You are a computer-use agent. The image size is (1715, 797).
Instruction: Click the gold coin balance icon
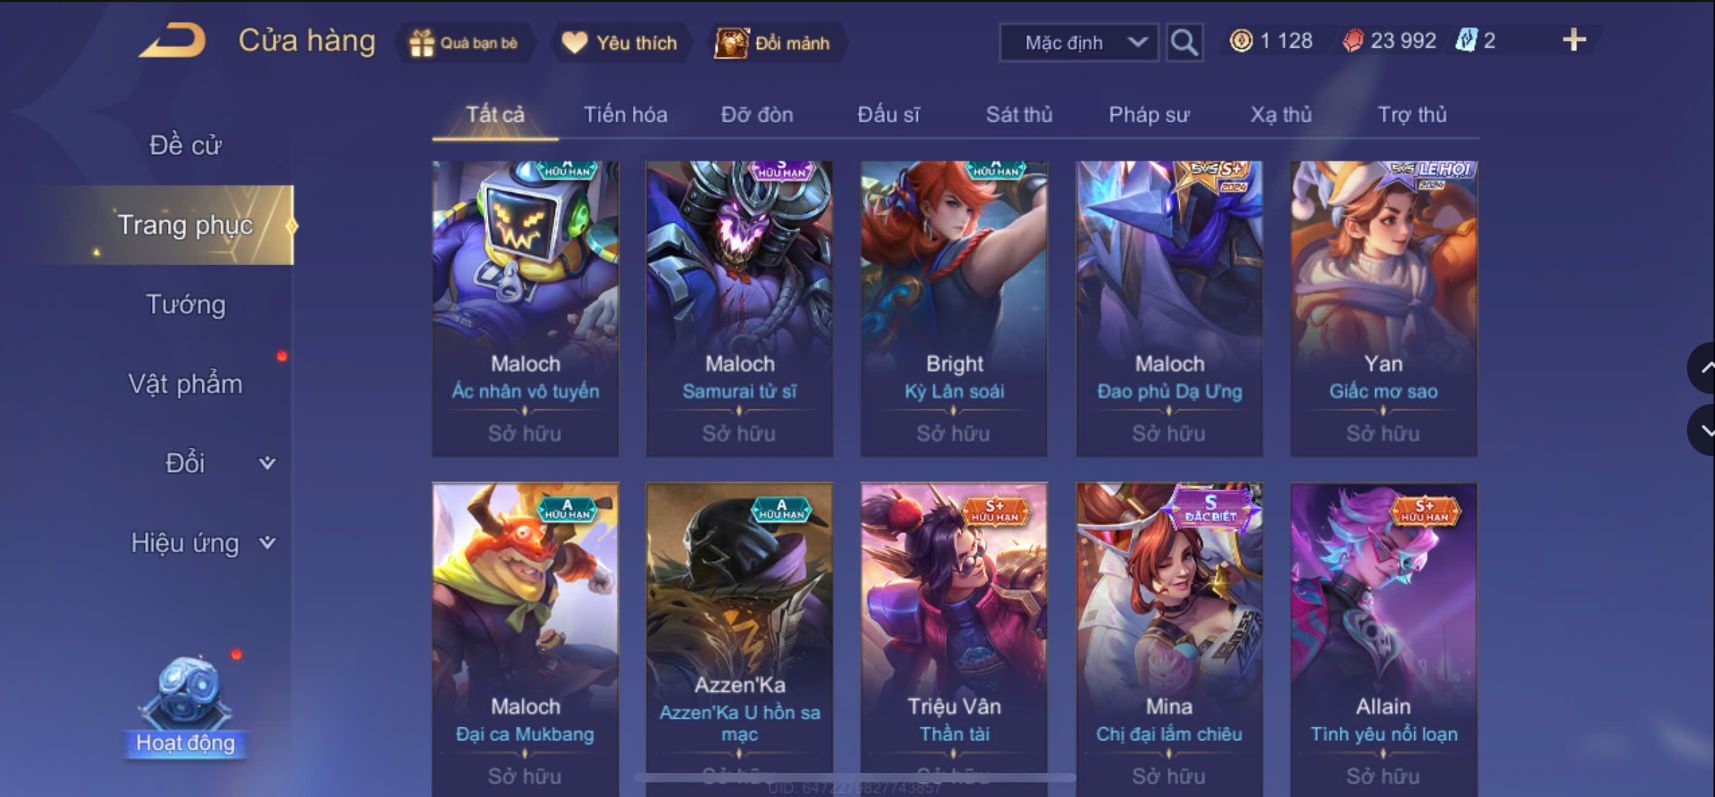pyautogui.click(x=1241, y=41)
